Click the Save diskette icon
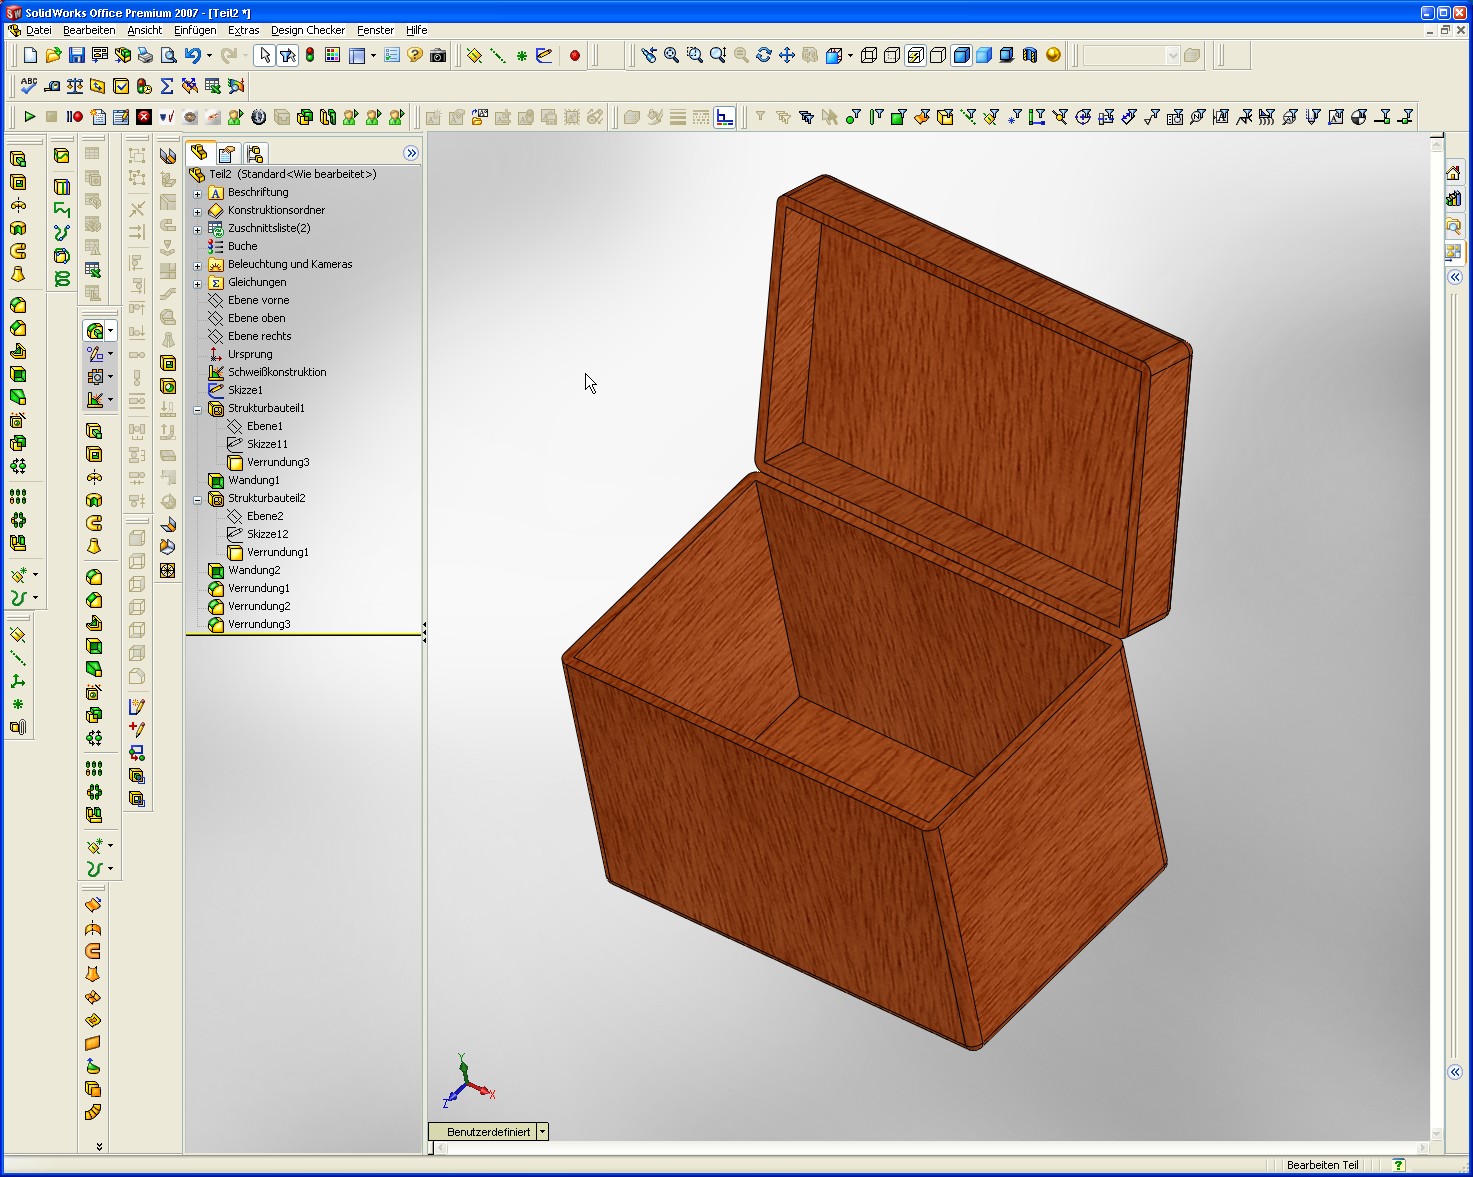The image size is (1473, 1177). click(x=77, y=56)
